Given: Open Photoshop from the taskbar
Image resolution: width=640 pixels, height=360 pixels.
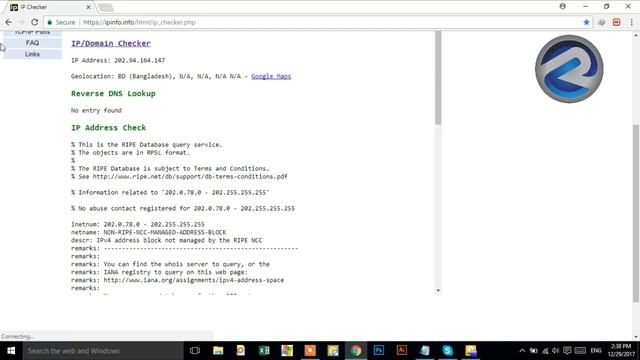Looking at the screenshot, I should pos(379,351).
